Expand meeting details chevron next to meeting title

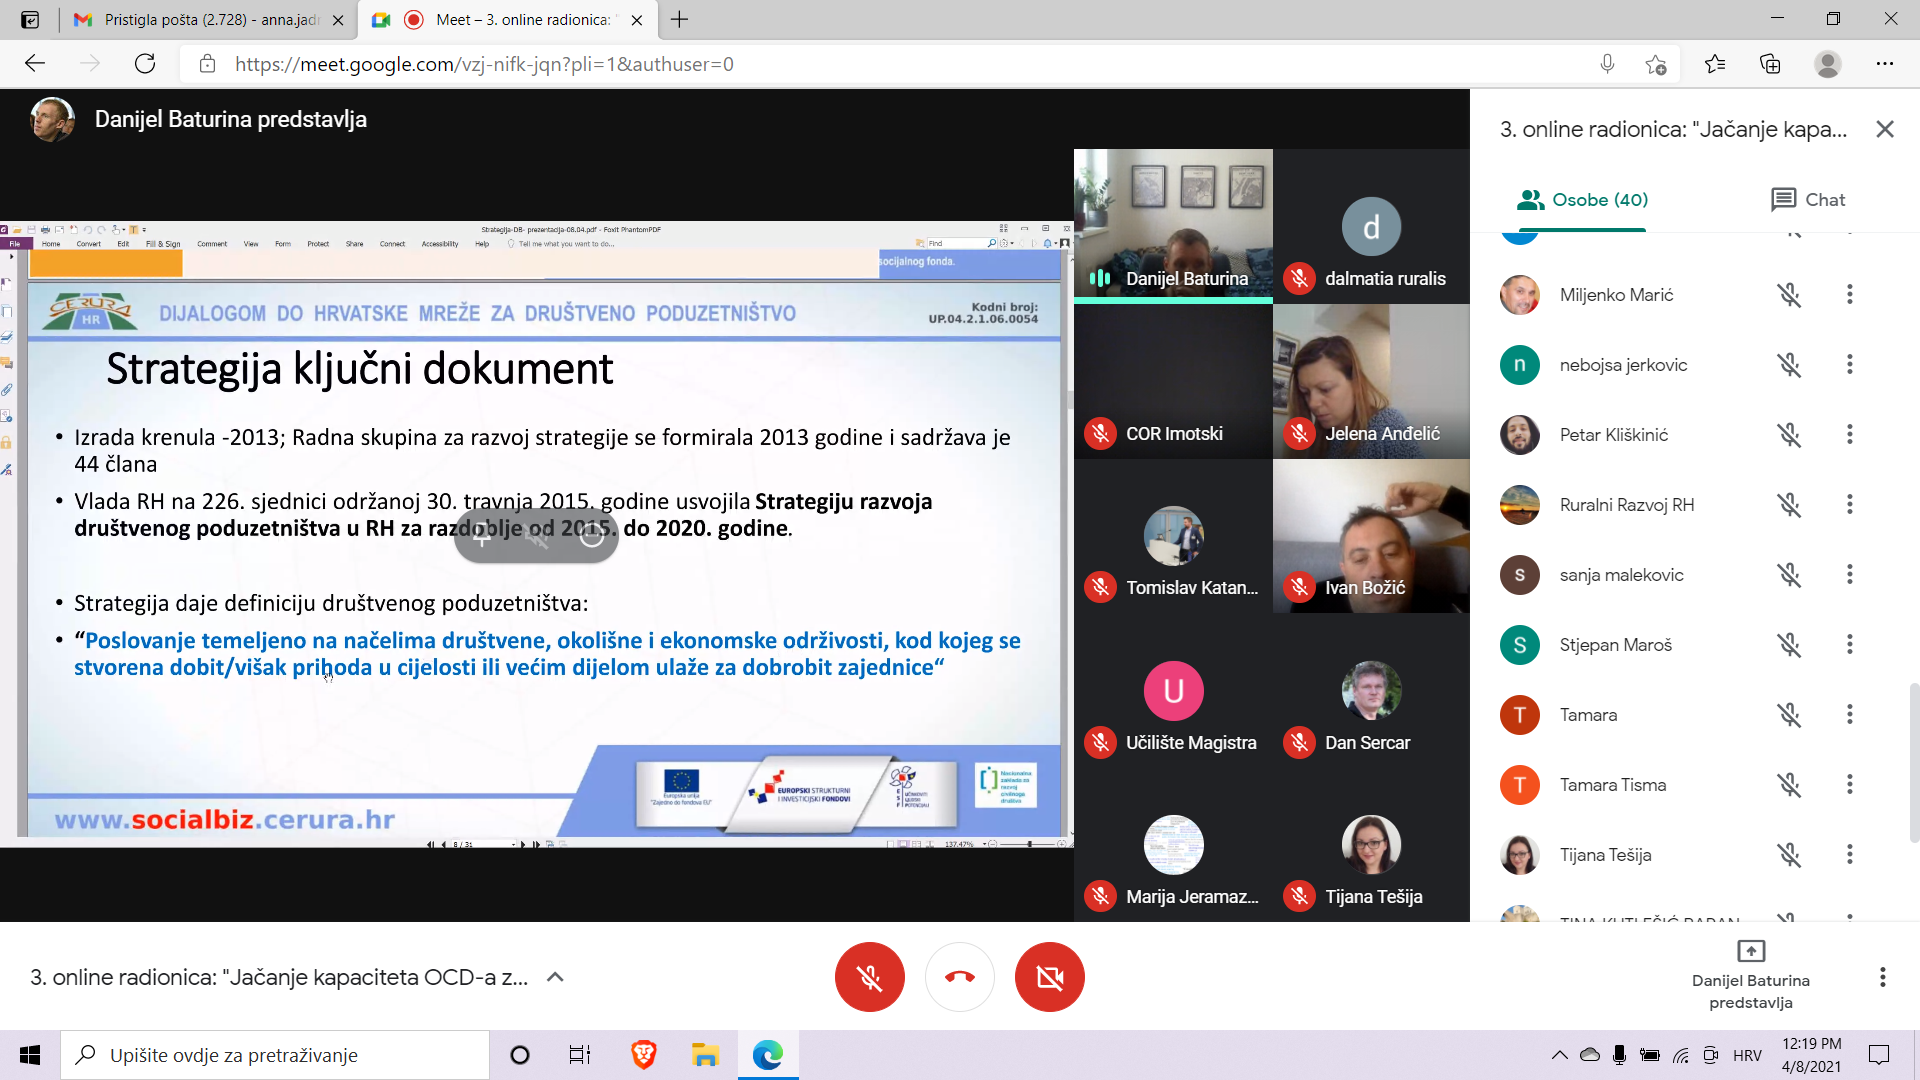coord(555,977)
